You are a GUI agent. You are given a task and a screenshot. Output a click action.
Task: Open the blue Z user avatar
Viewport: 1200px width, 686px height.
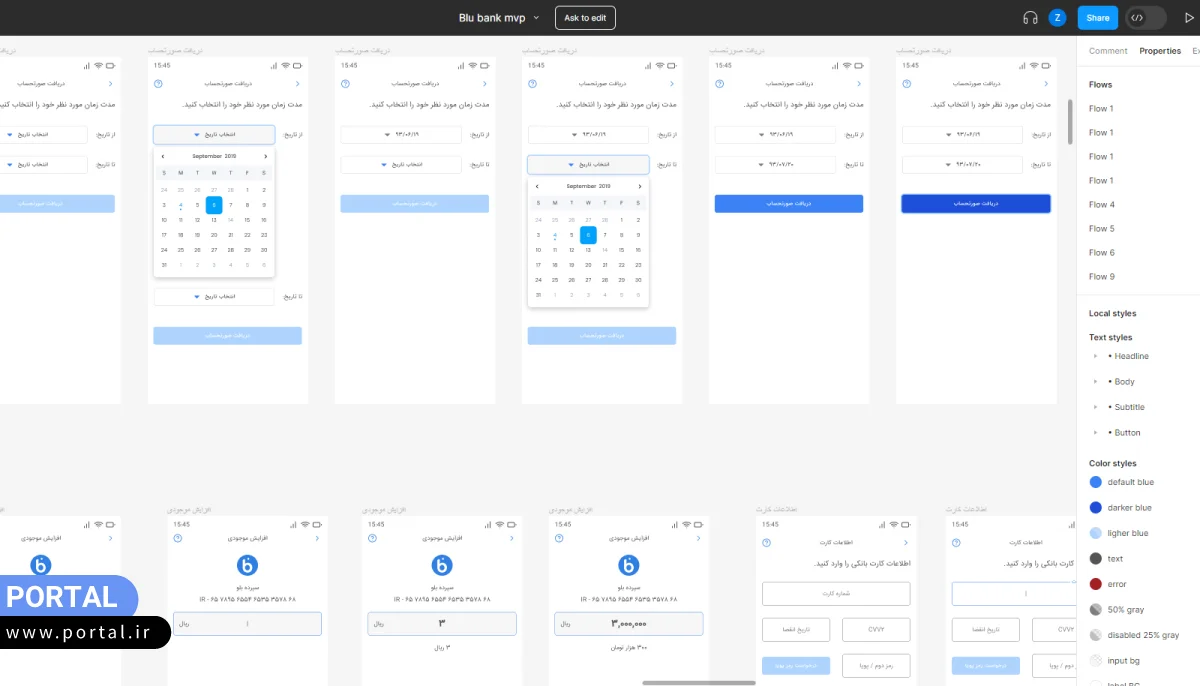click(1057, 18)
